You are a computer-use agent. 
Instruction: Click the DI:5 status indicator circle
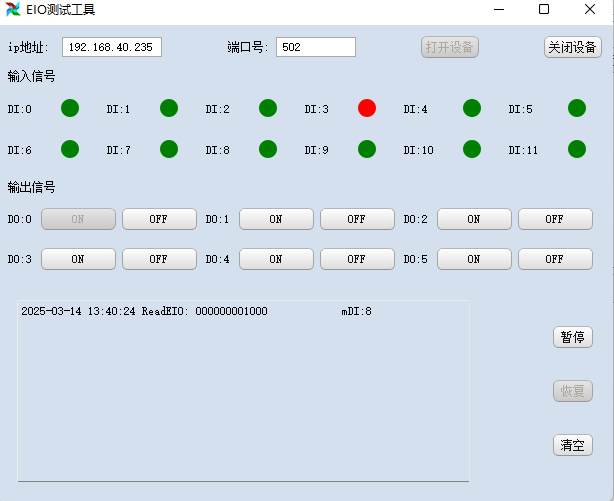pos(576,108)
